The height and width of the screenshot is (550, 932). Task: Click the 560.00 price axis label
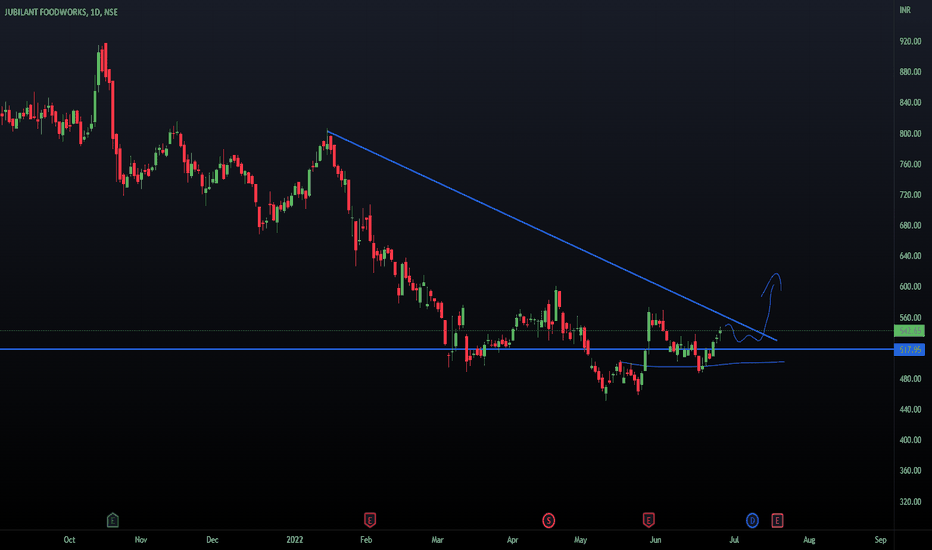point(910,318)
